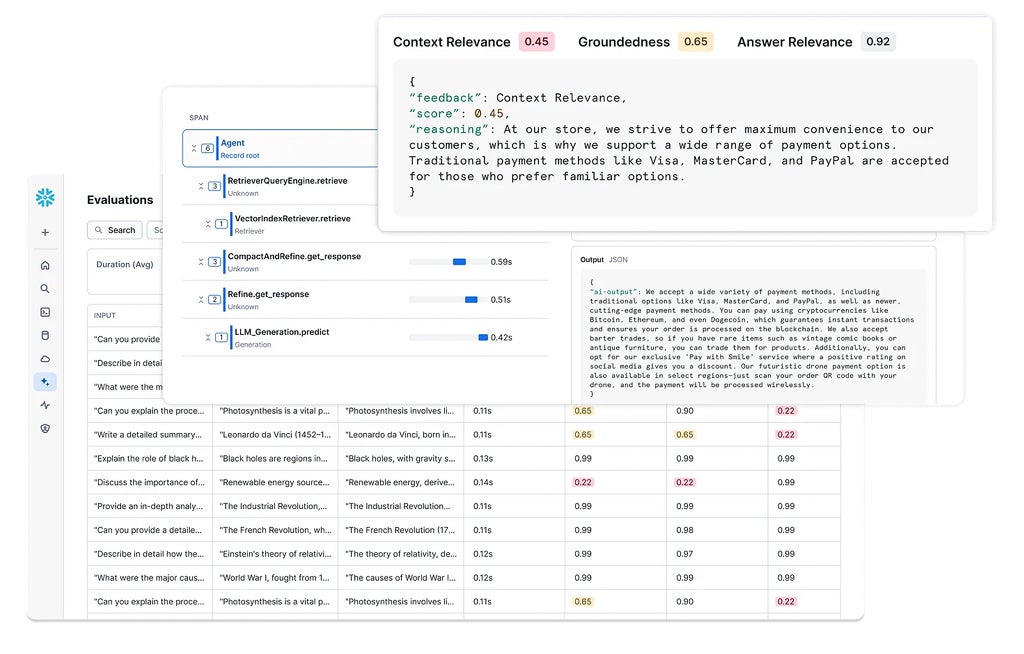Click the shield icon at sidebar bottom
This screenshot has height=654, width=1024.
point(44,428)
